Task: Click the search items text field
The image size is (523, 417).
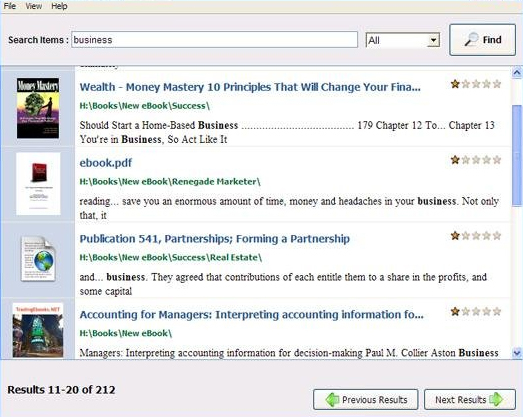Action: click(x=214, y=40)
